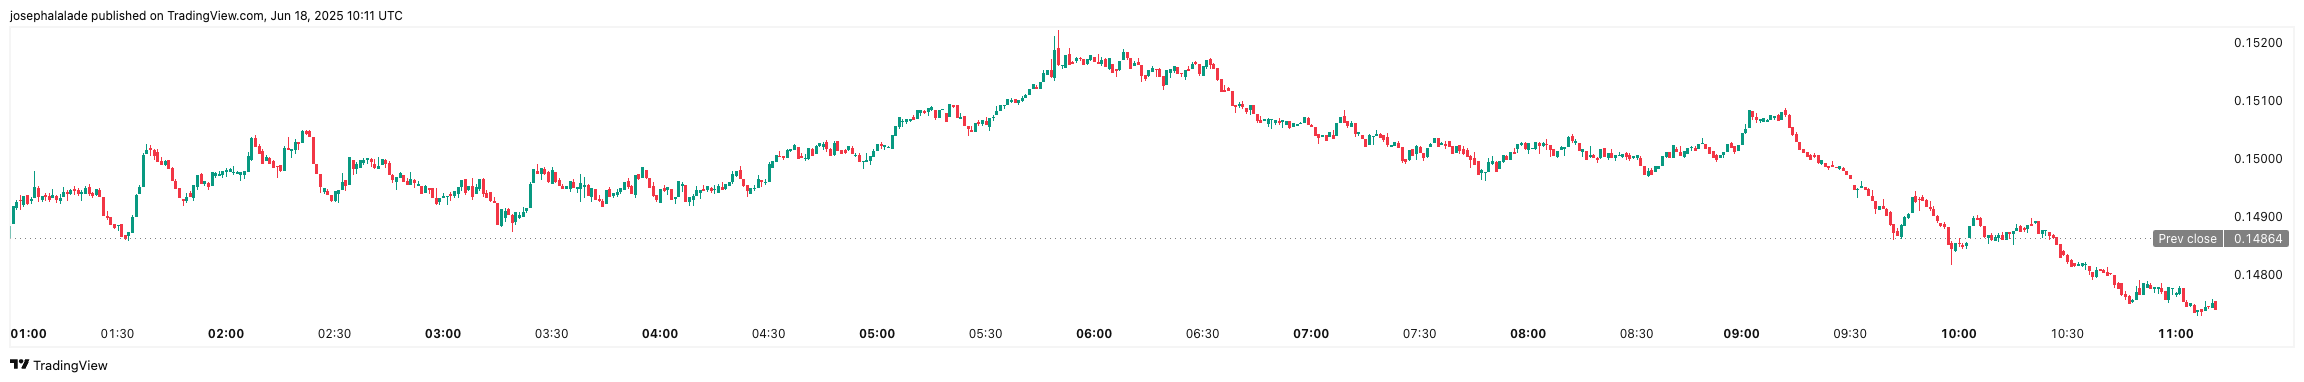
Task: Click the published on TradingView.com caption
Action: [x=178, y=16]
